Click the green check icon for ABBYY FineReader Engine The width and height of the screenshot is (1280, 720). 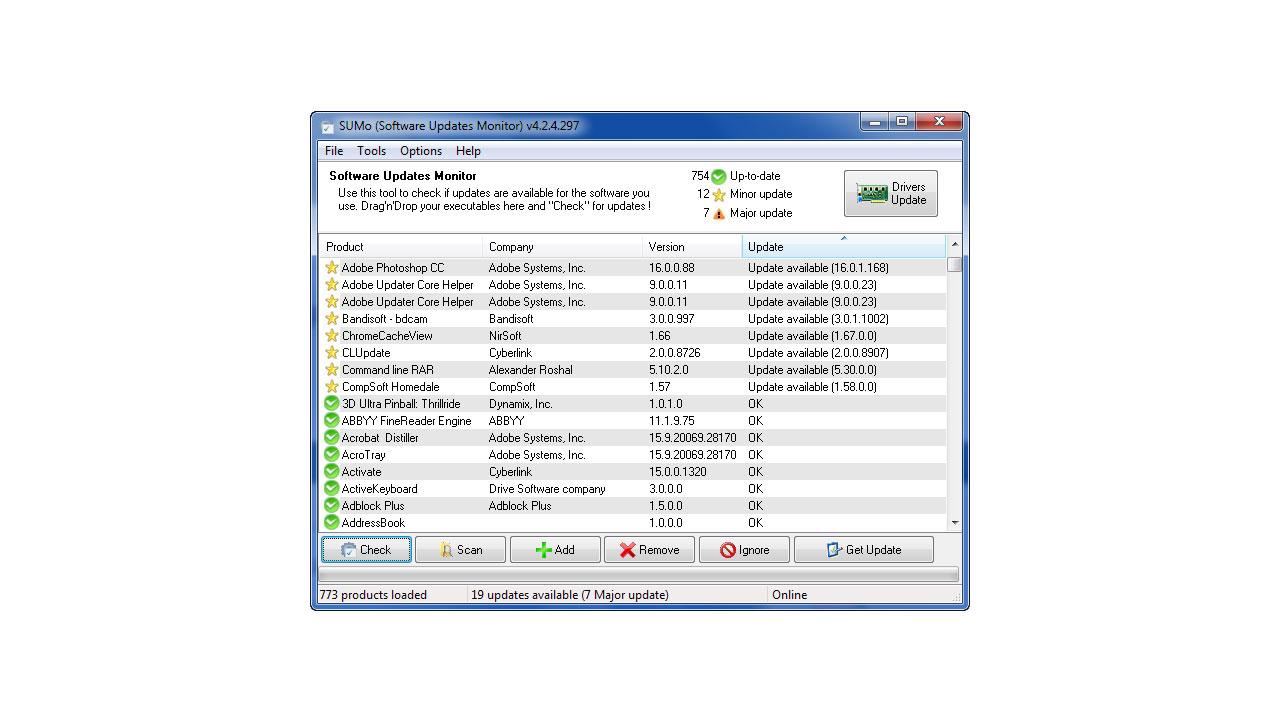point(331,421)
